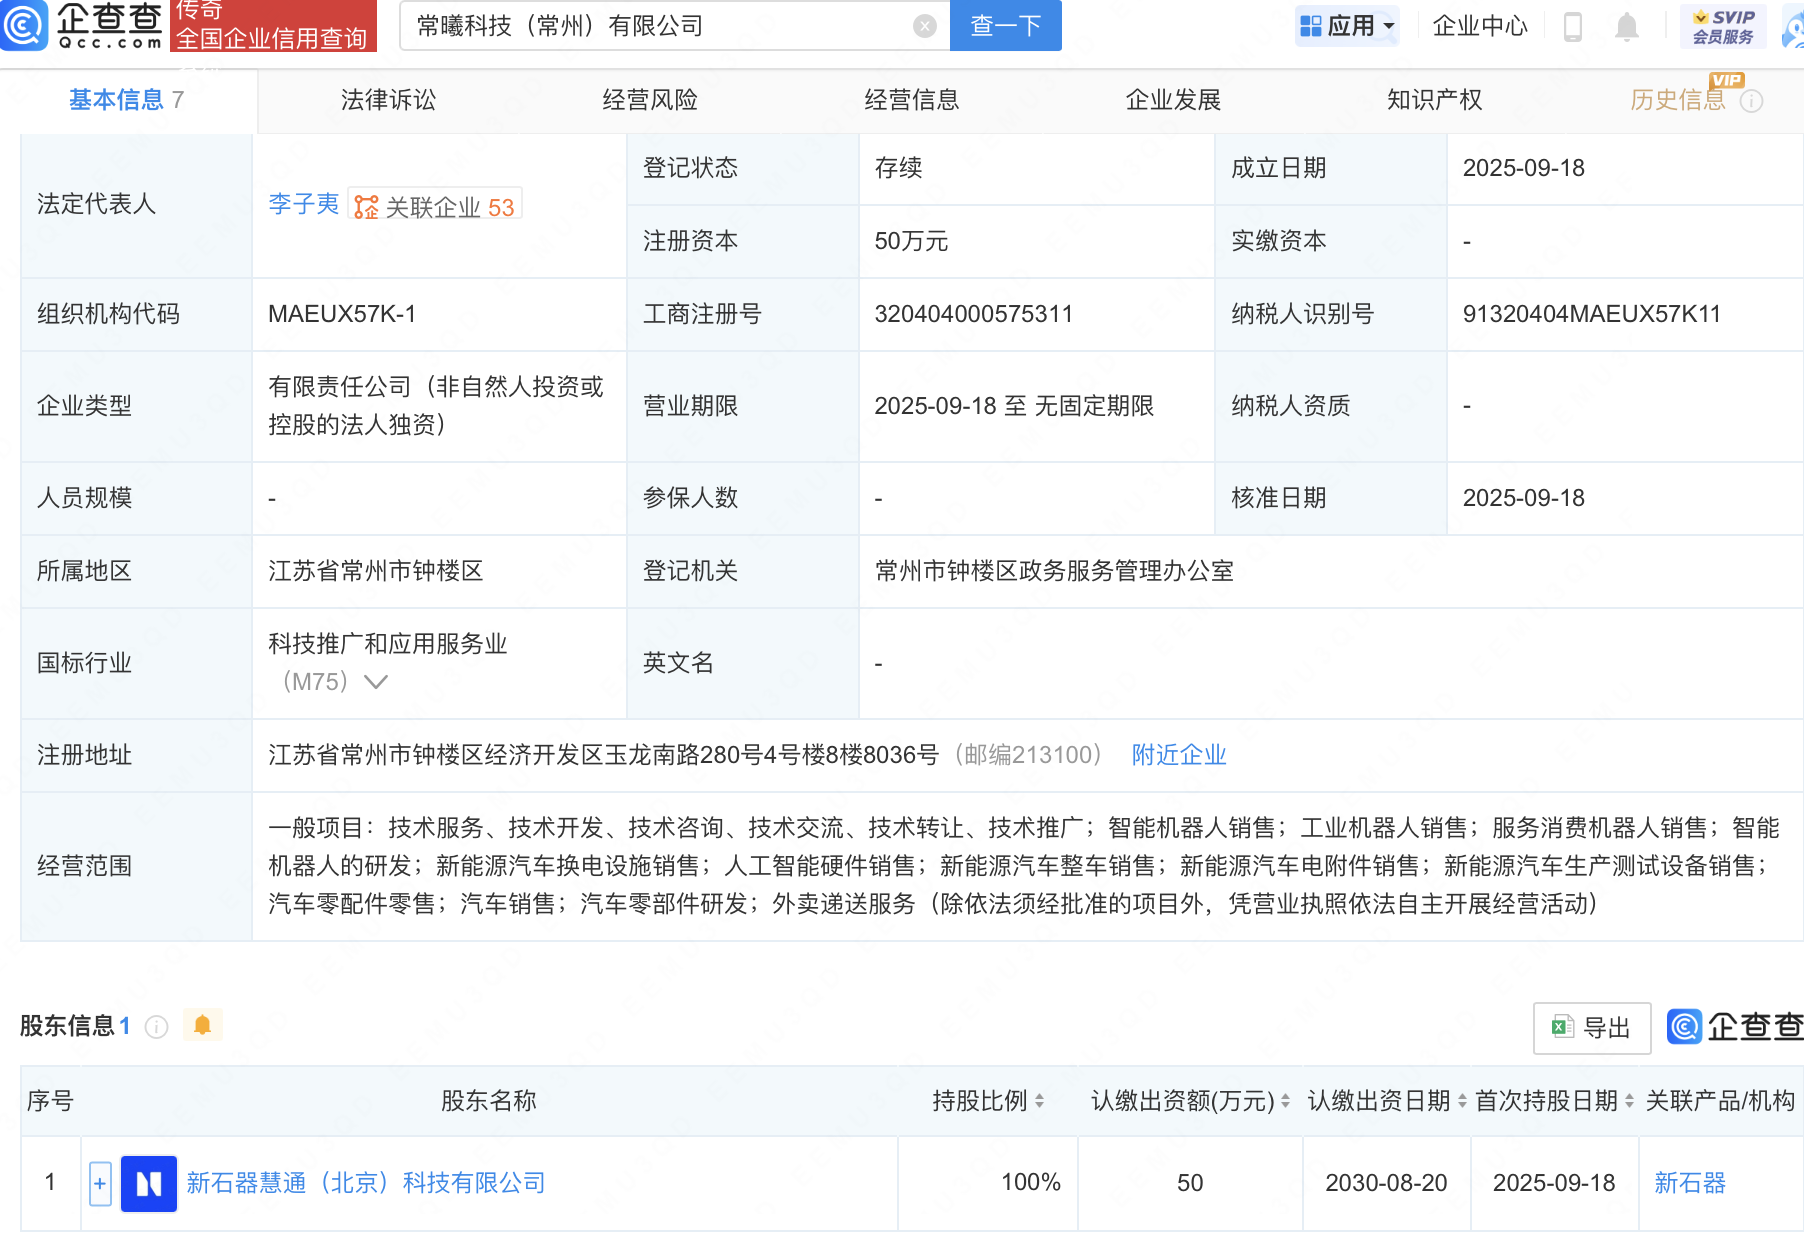Open 关联企业 53 link
This screenshot has width=1804, height=1234.
click(436, 207)
